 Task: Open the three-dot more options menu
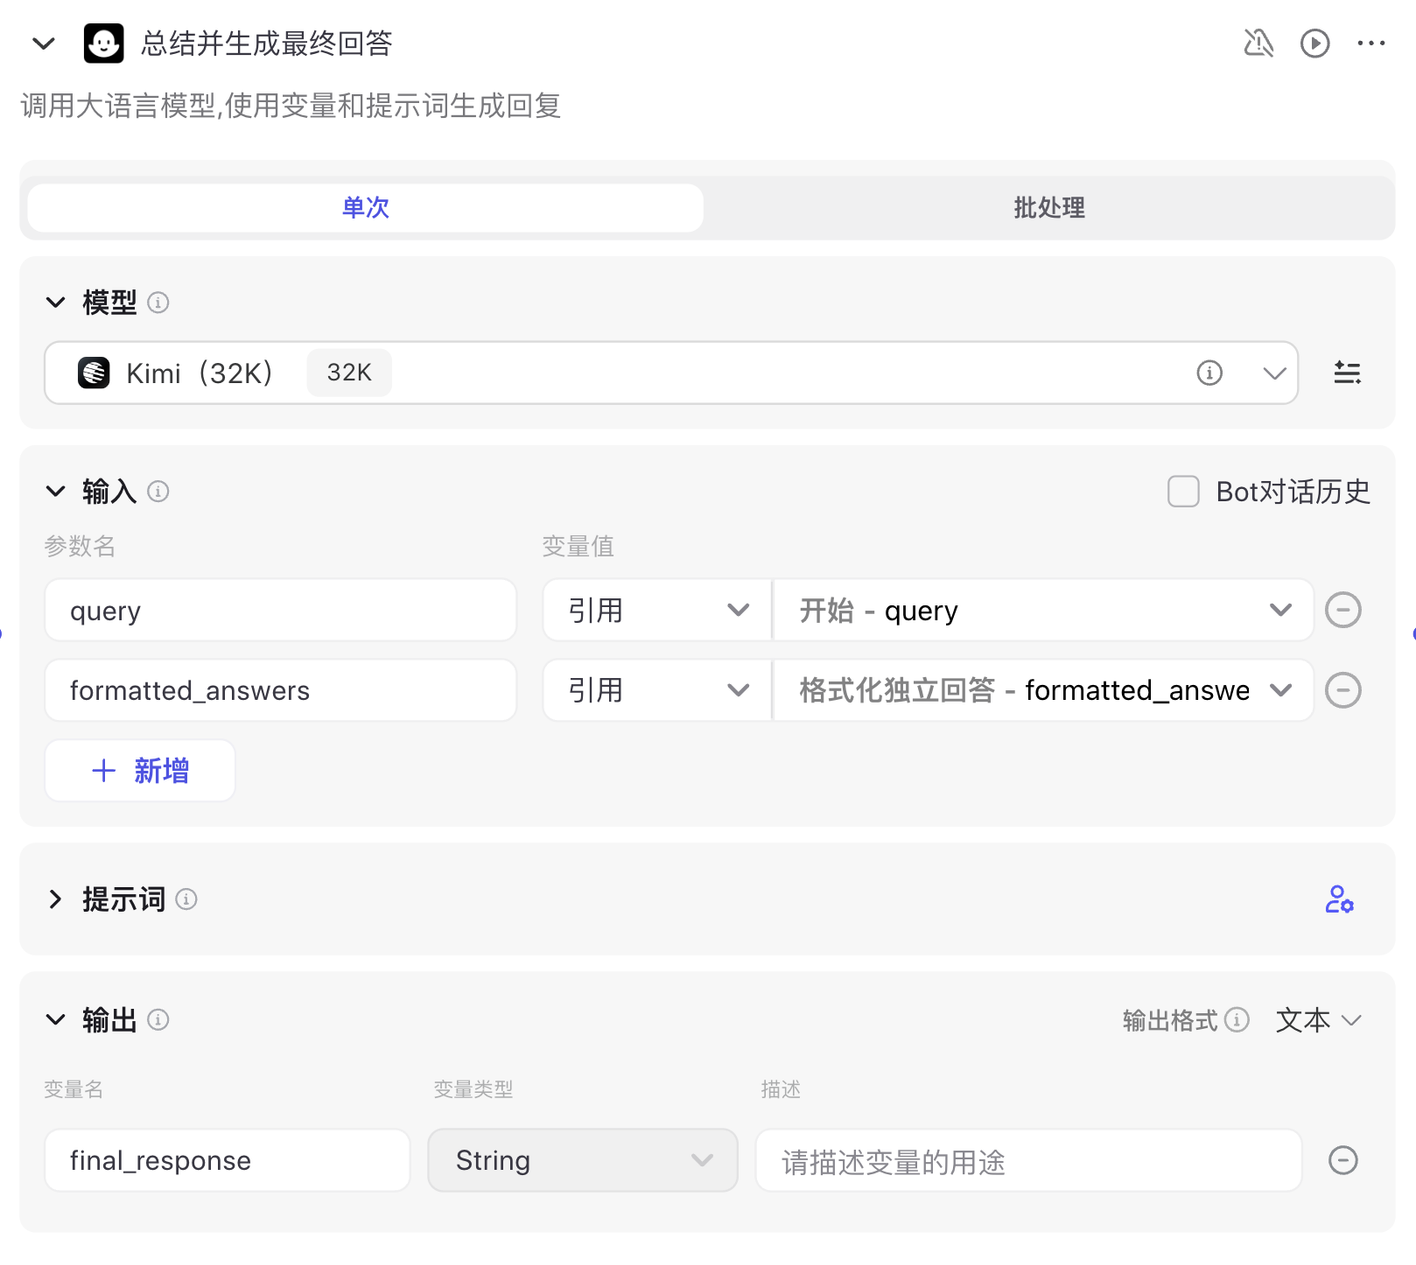1371,43
